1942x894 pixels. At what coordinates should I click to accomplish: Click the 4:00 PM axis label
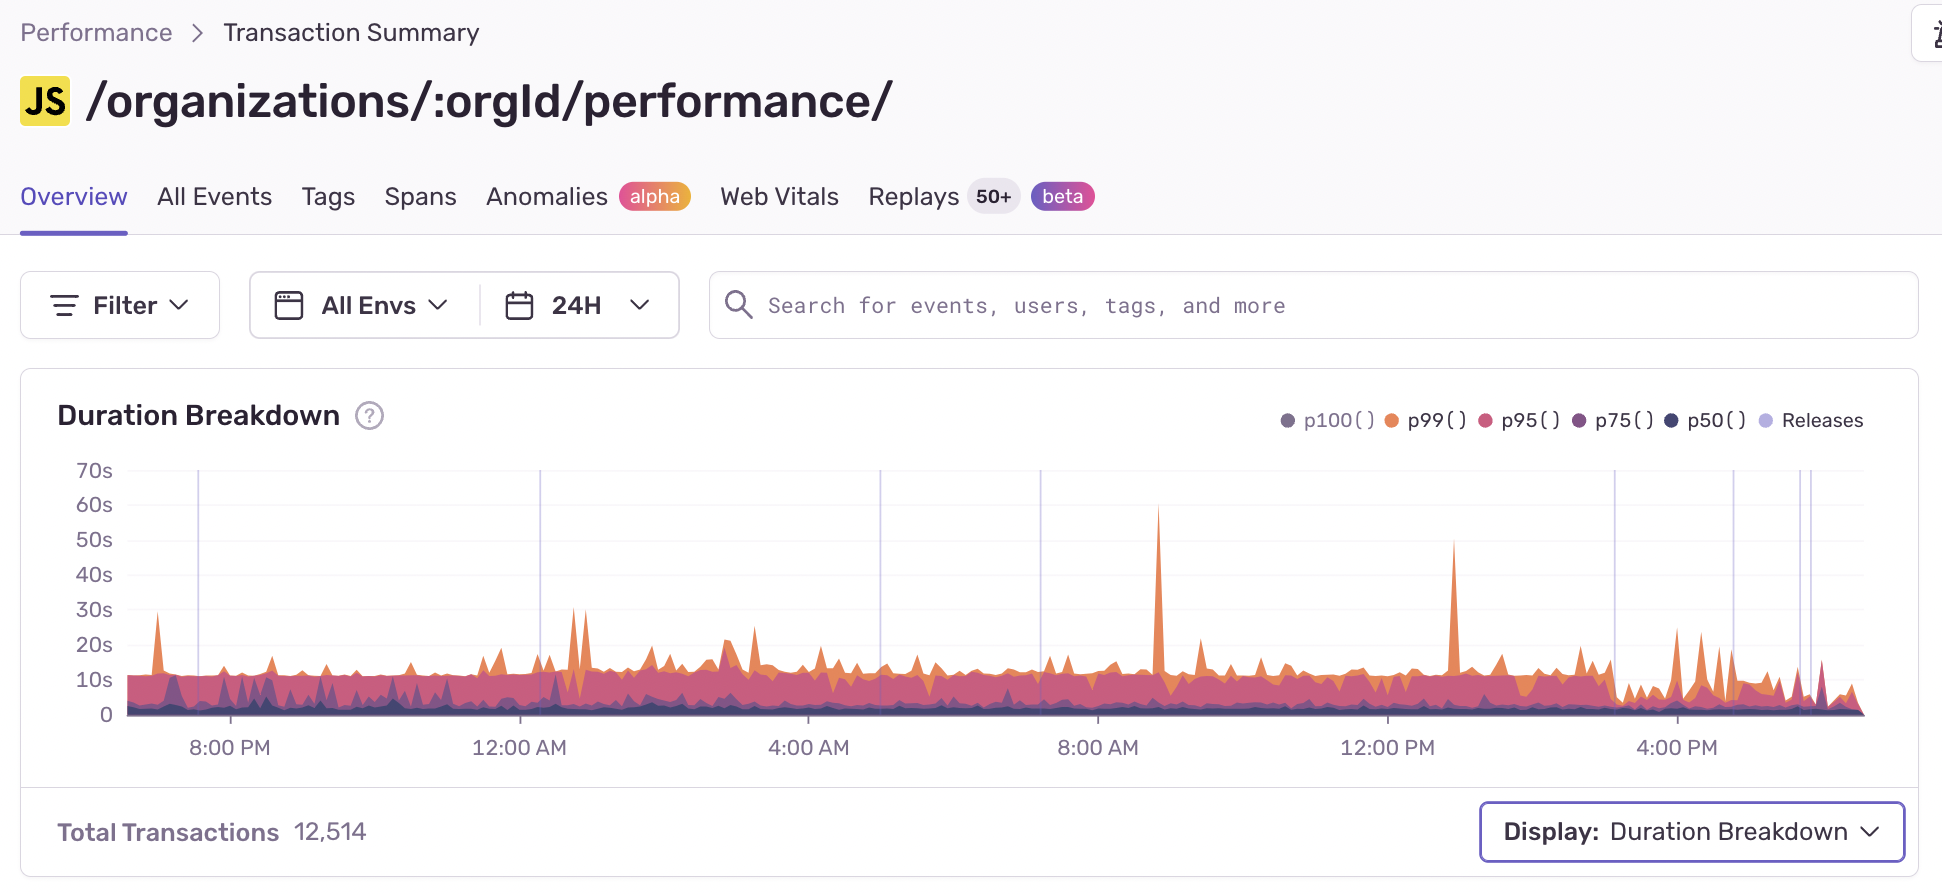[x=1676, y=748]
